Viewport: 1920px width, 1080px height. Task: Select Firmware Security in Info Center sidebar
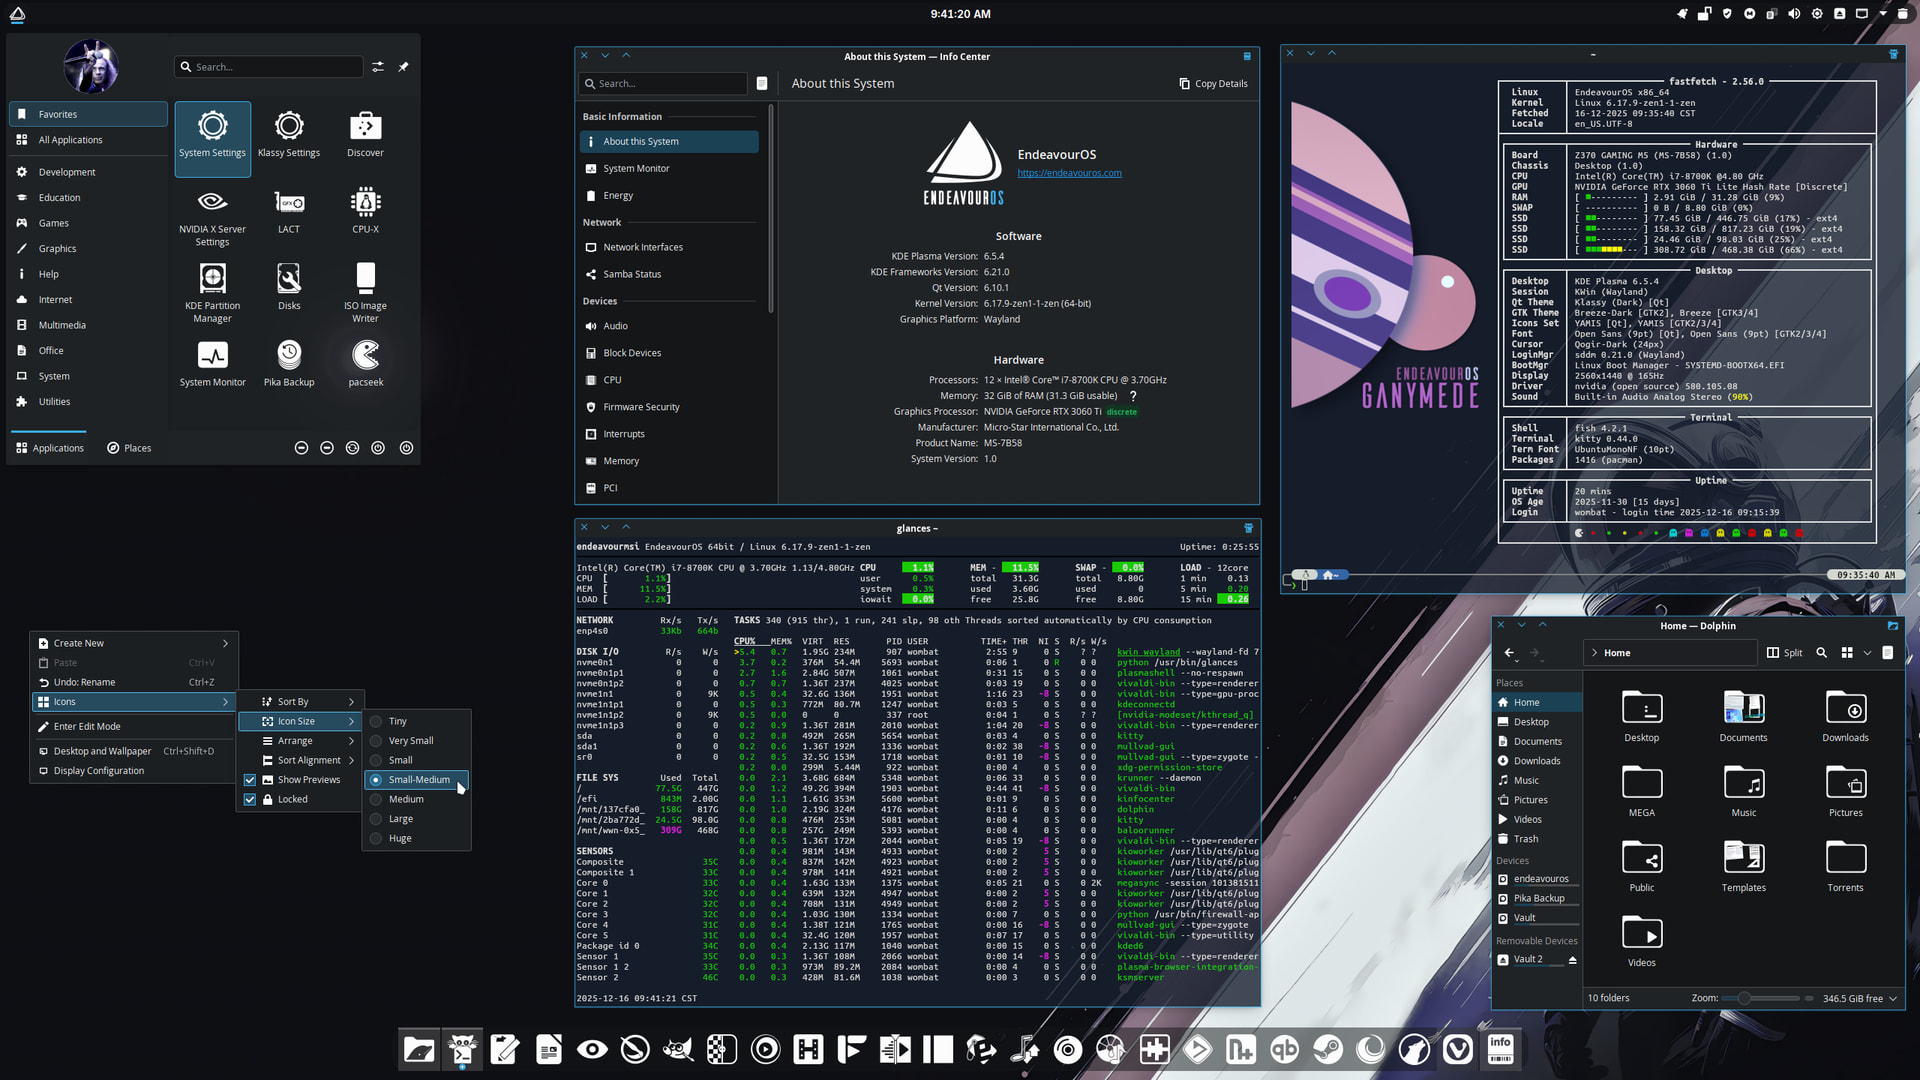pos(641,407)
